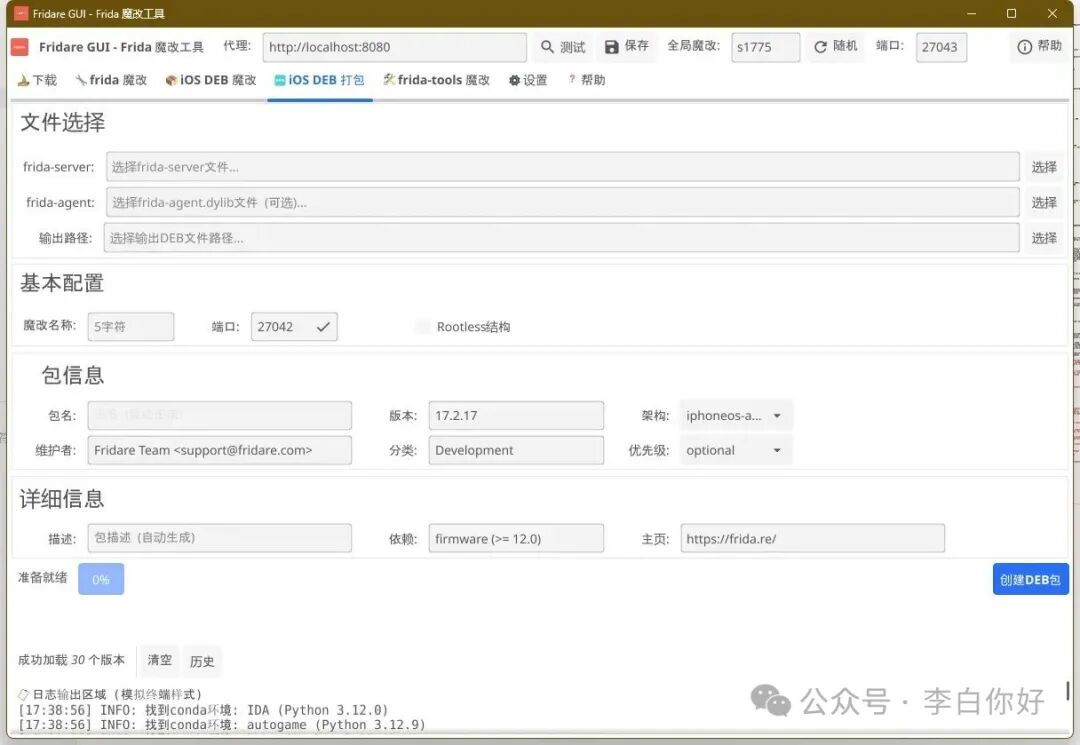The width and height of the screenshot is (1080, 745).
Task: Open the 架构 iphoneos-a... dropdown
Action: [735, 415]
